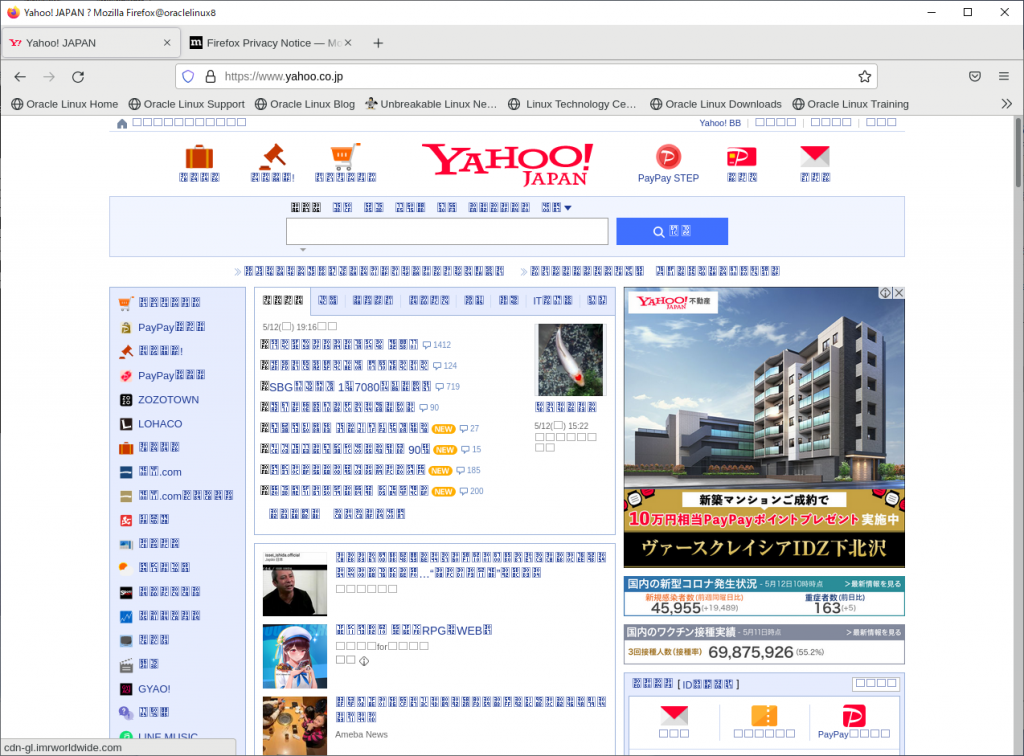Open comments count 185 on headline
The height and width of the screenshot is (756, 1024).
pyautogui.click(x=468, y=470)
